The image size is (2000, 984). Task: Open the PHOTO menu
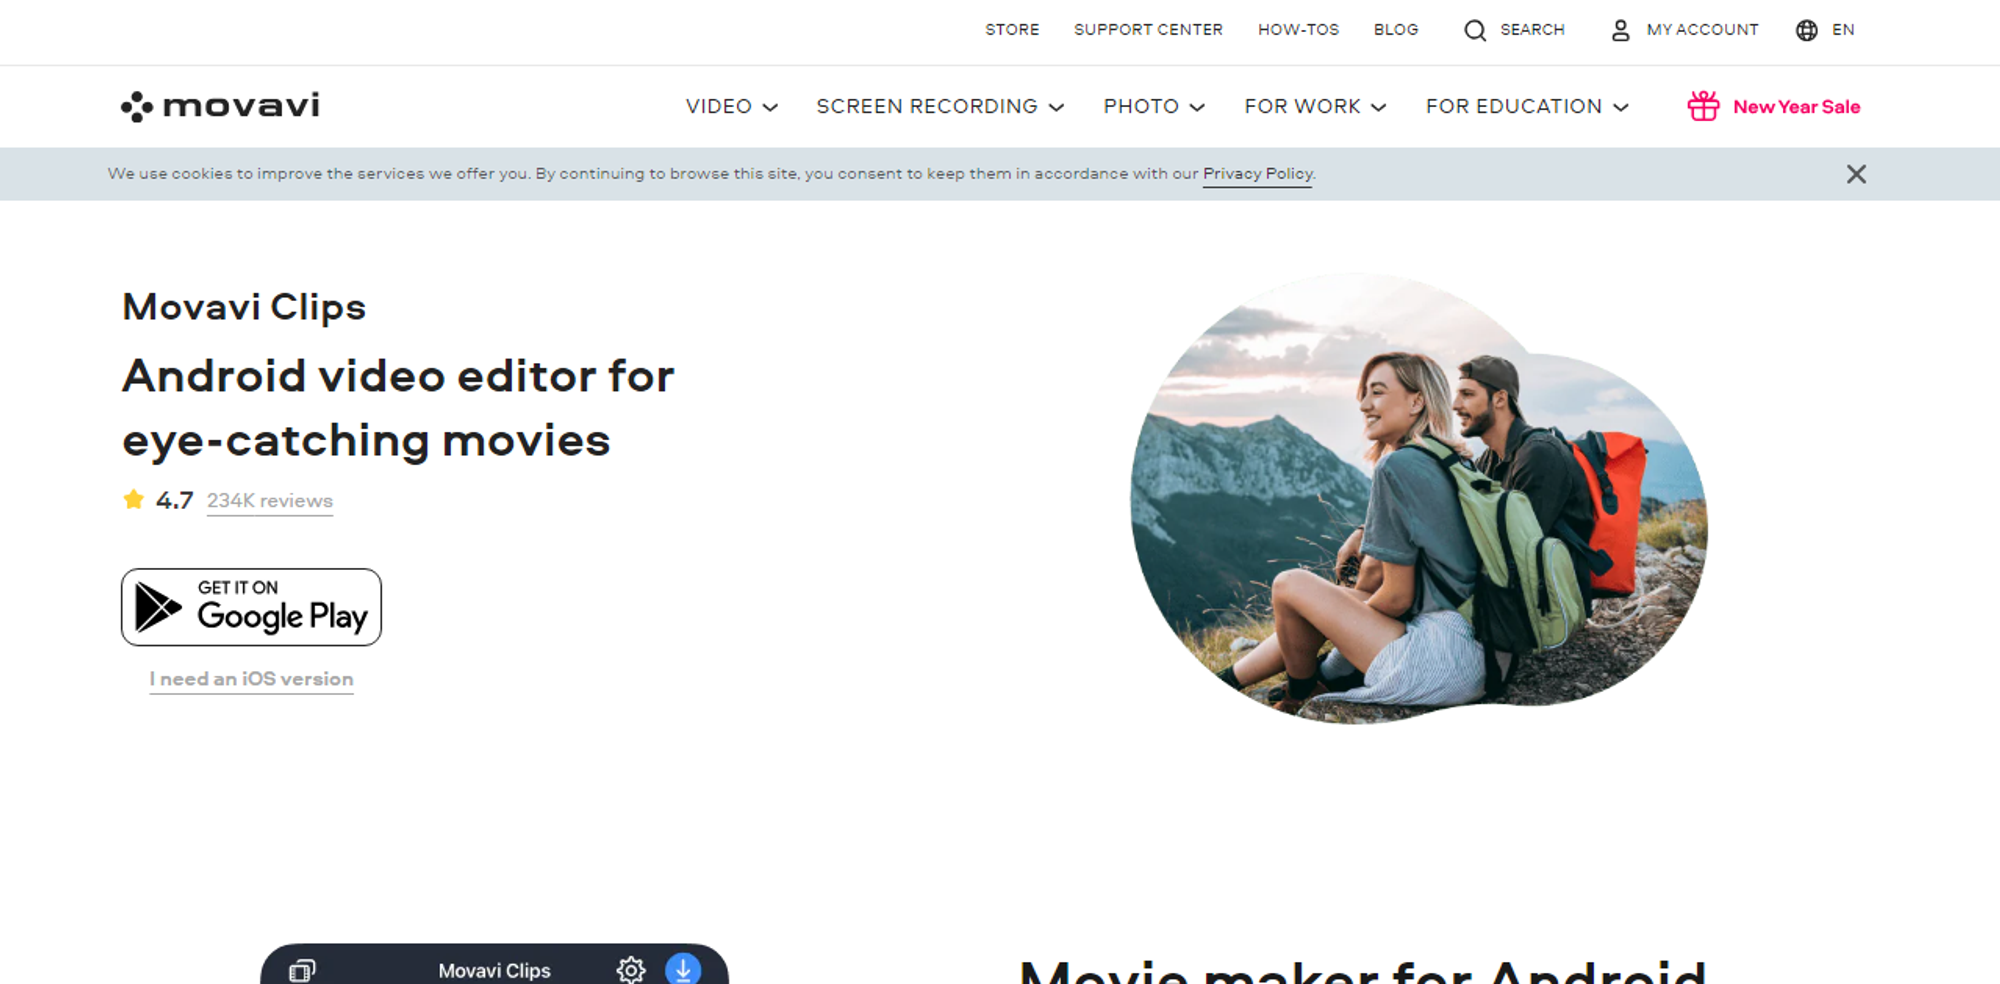tap(1141, 106)
